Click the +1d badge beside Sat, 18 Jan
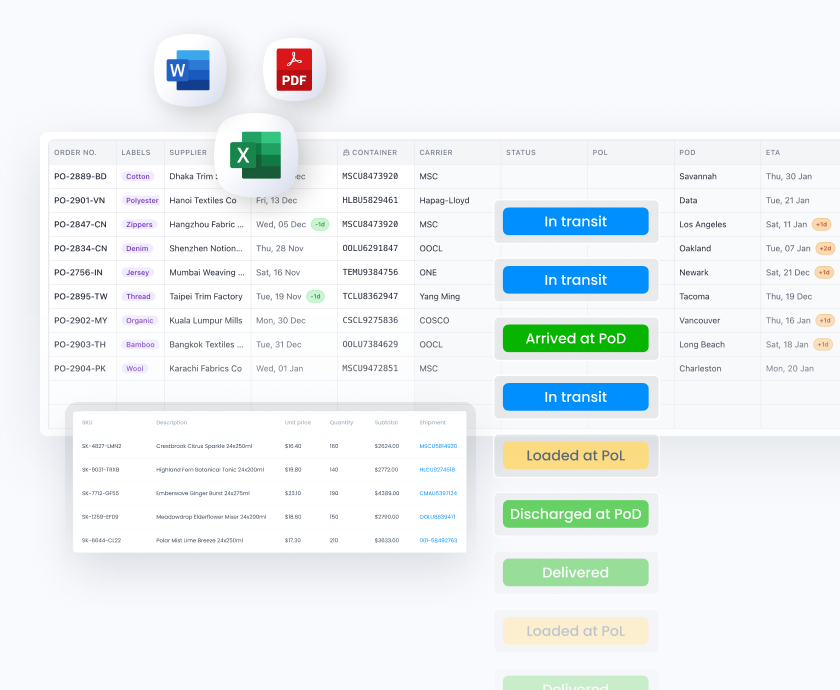Viewport: 840px width, 690px height. pyautogui.click(x=823, y=344)
